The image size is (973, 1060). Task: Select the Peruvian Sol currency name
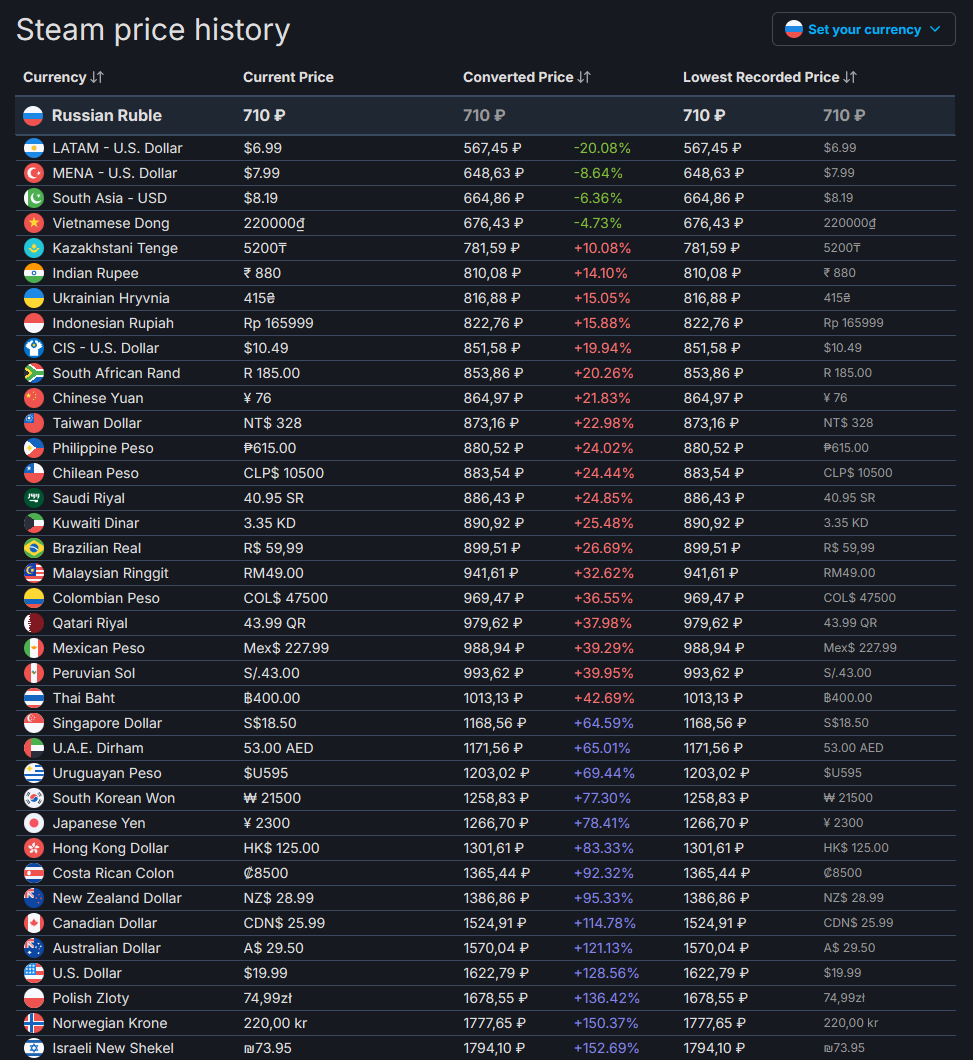click(x=94, y=673)
